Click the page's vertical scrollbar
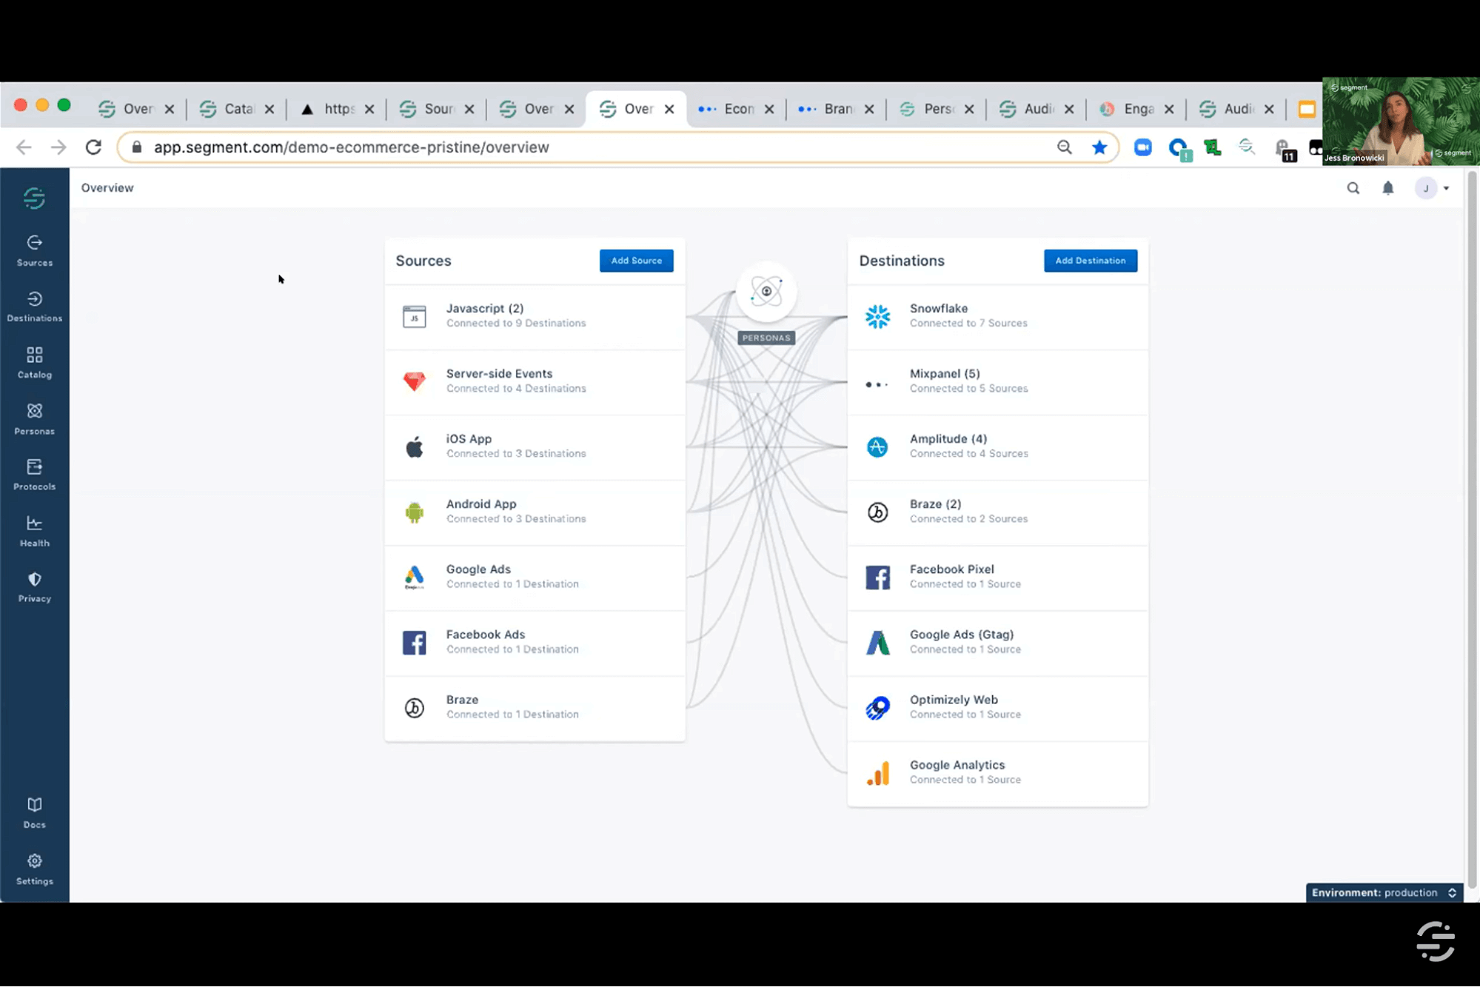This screenshot has height=987, width=1480. [1471, 530]
